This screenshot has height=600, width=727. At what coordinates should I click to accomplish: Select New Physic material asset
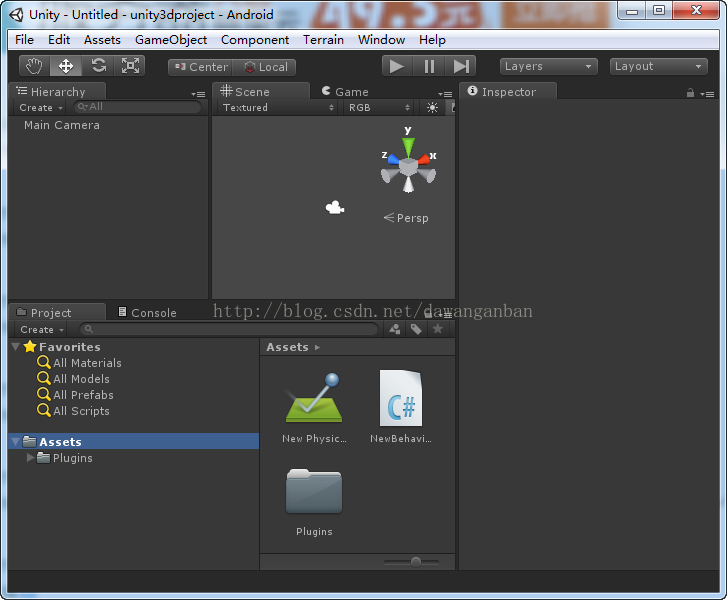[x=314, y=408]
